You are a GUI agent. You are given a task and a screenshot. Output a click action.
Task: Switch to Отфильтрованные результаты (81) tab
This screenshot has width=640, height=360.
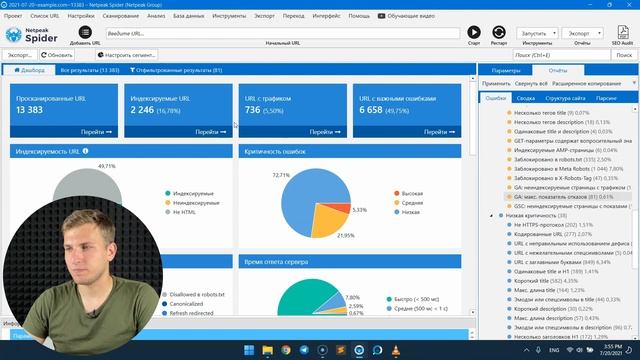tap(176, 70)
